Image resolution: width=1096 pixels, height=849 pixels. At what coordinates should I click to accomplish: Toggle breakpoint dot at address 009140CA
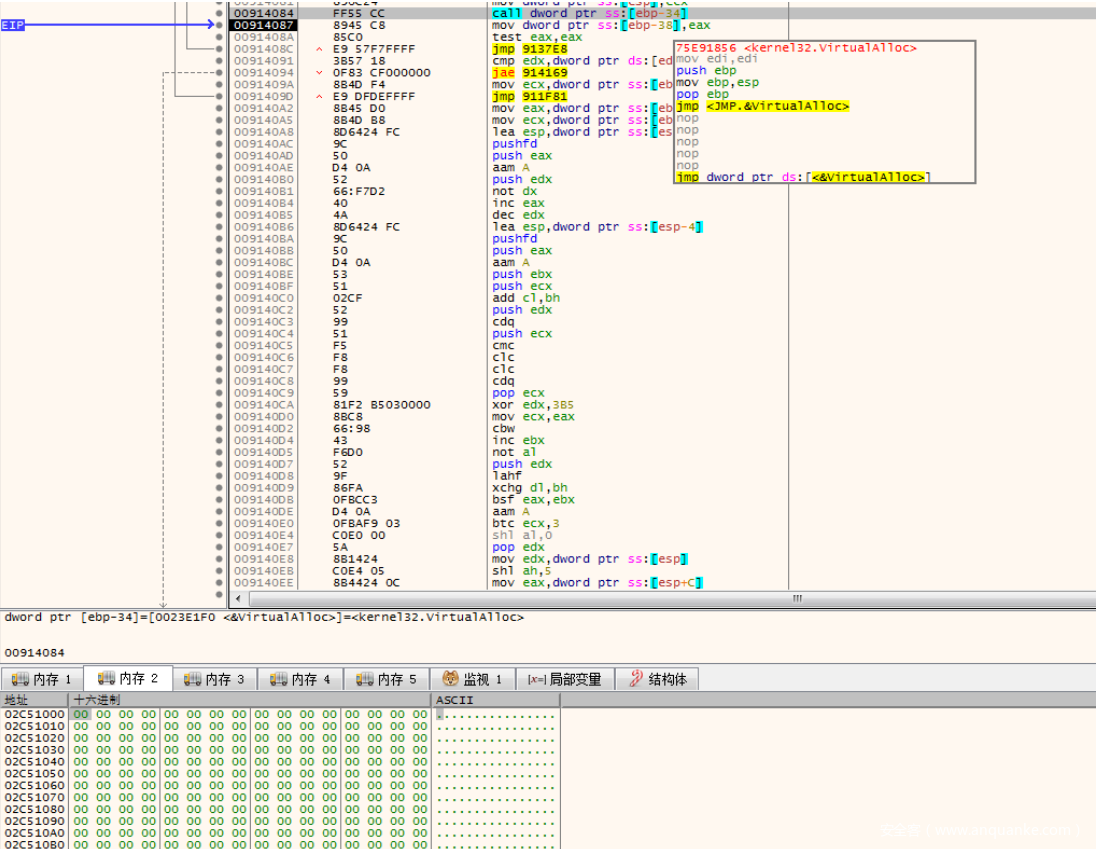(x=219, y=405)
